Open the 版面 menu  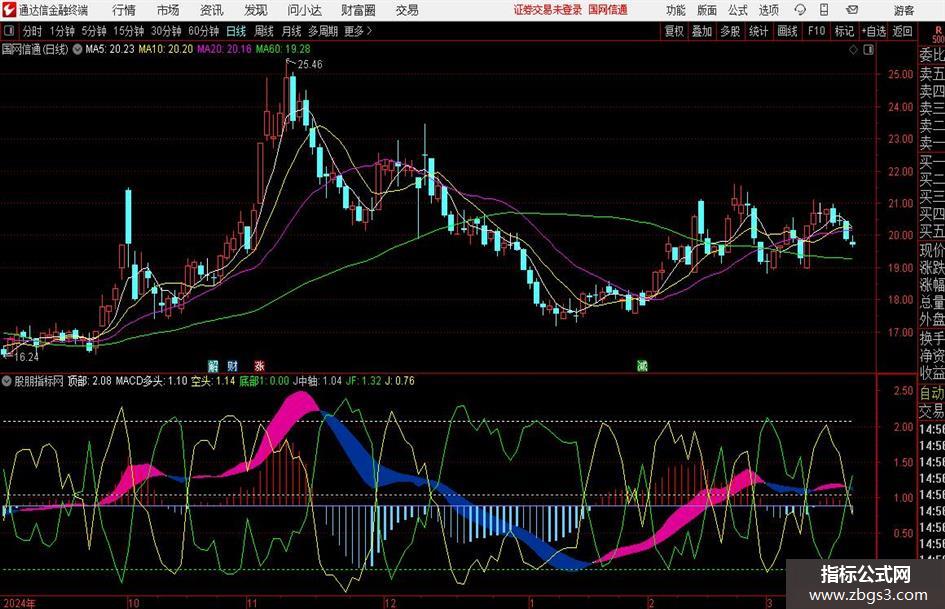tap(707, 10)
